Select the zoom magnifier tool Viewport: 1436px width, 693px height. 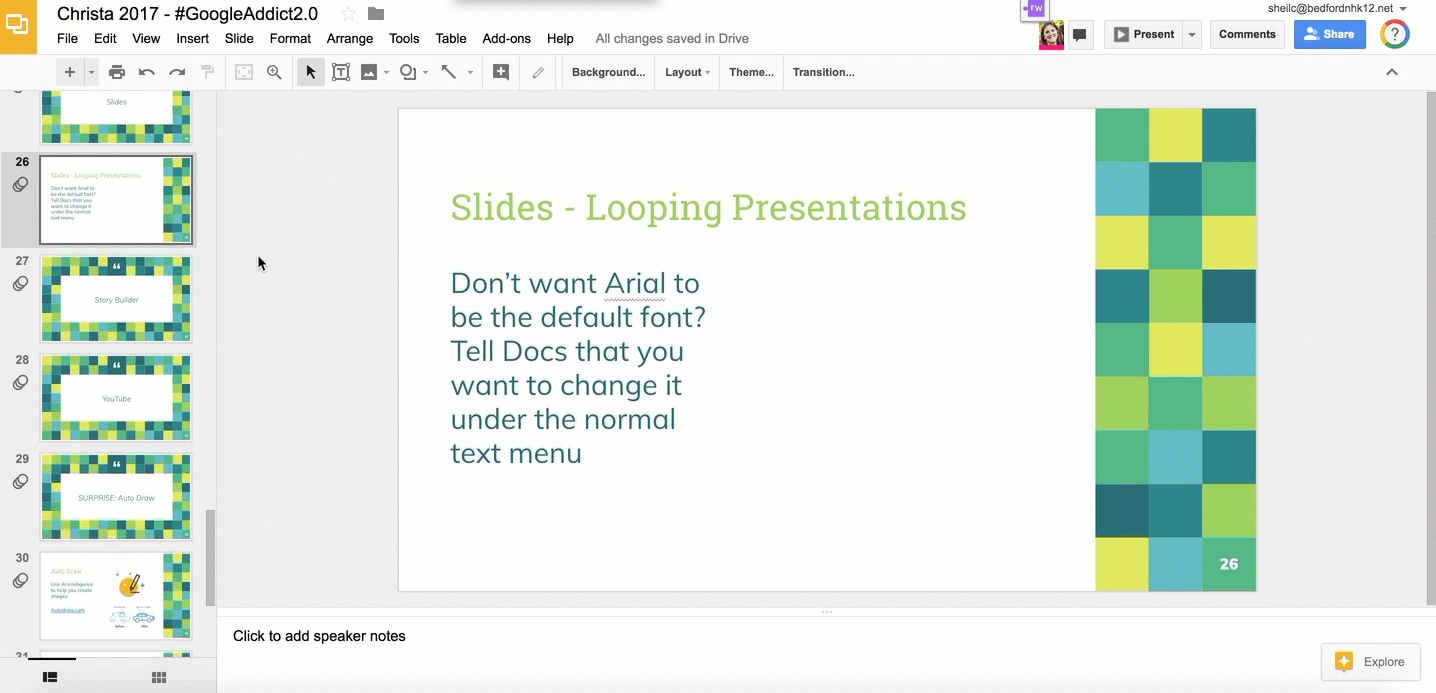click(274, 72)
